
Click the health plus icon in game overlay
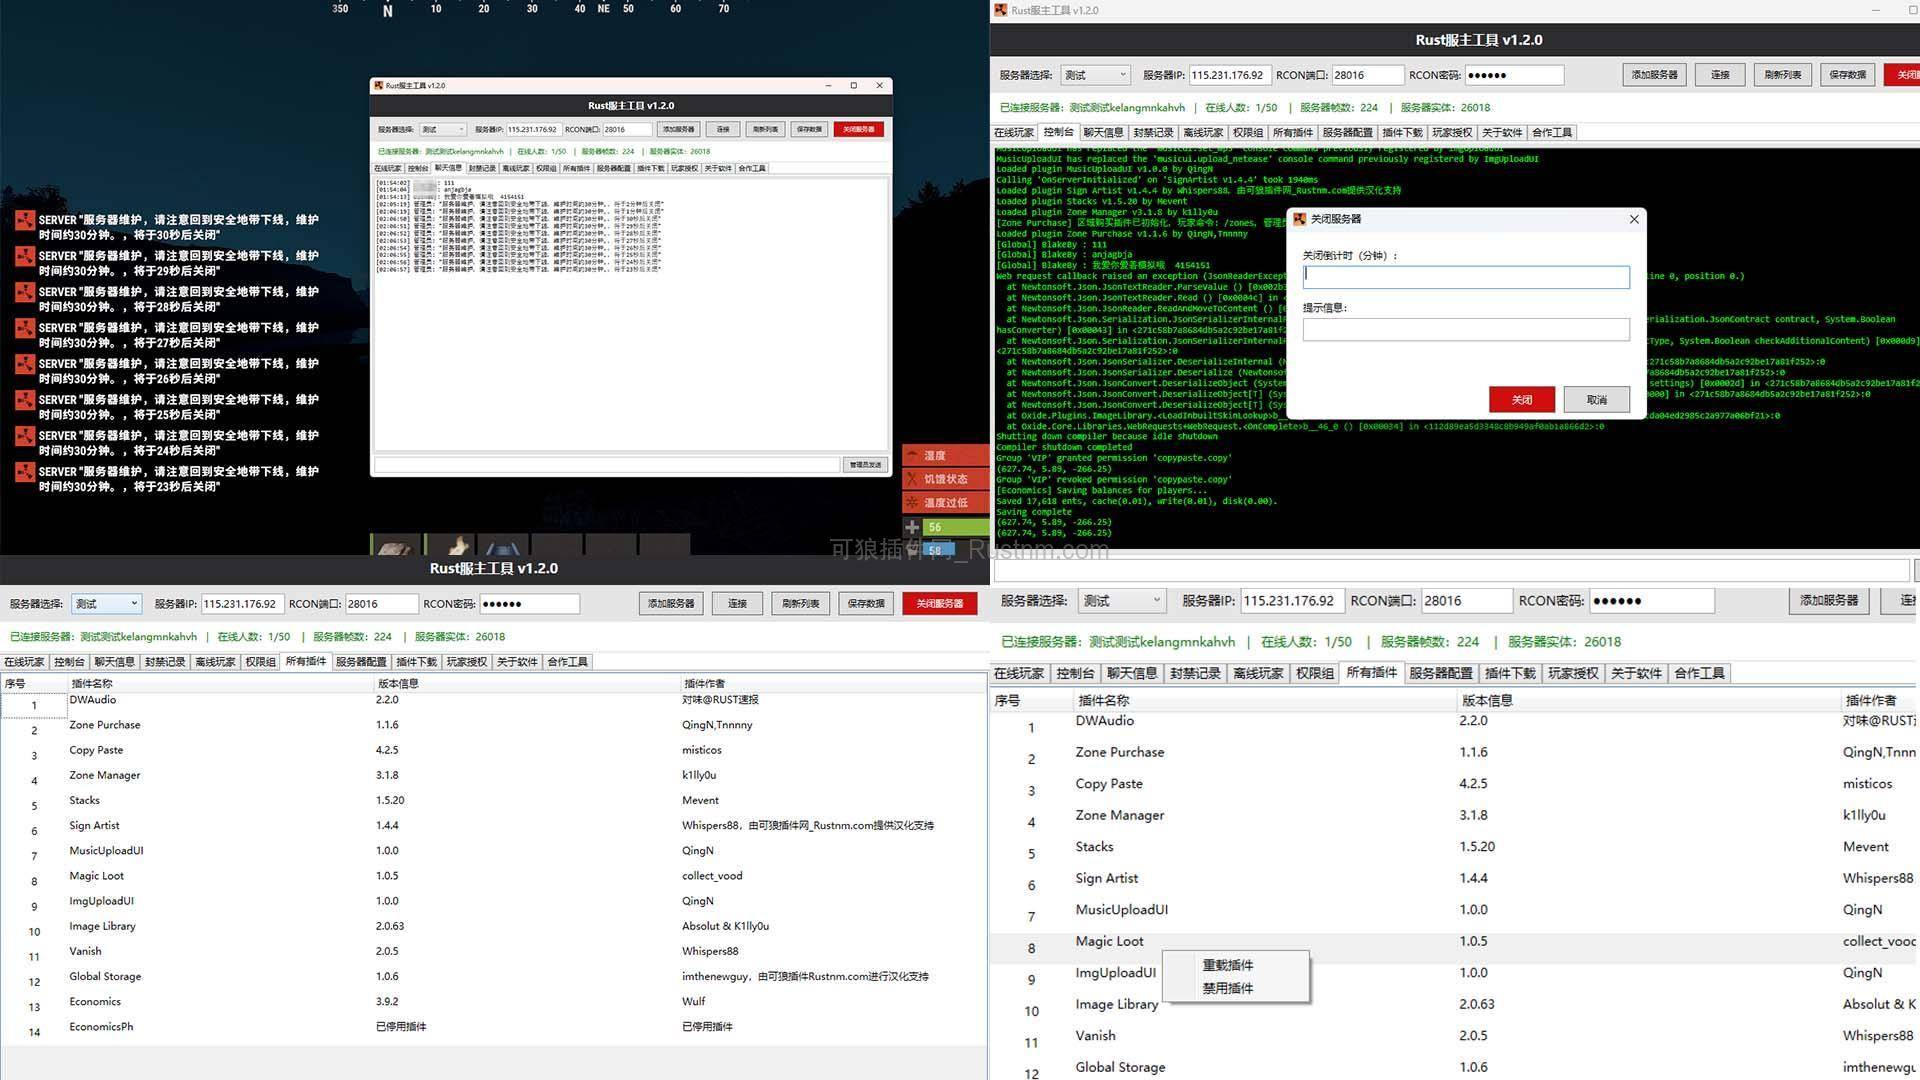(912, 526)
